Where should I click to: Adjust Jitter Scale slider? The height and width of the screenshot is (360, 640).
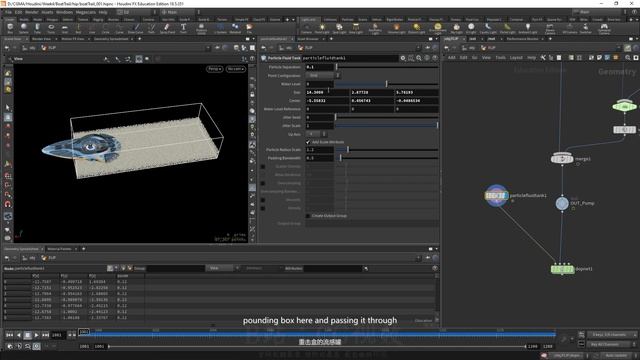click(387, 125)
